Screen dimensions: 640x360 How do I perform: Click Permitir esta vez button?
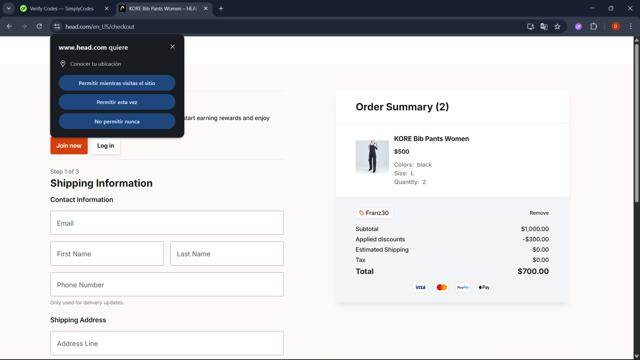(x=117, y=102)
